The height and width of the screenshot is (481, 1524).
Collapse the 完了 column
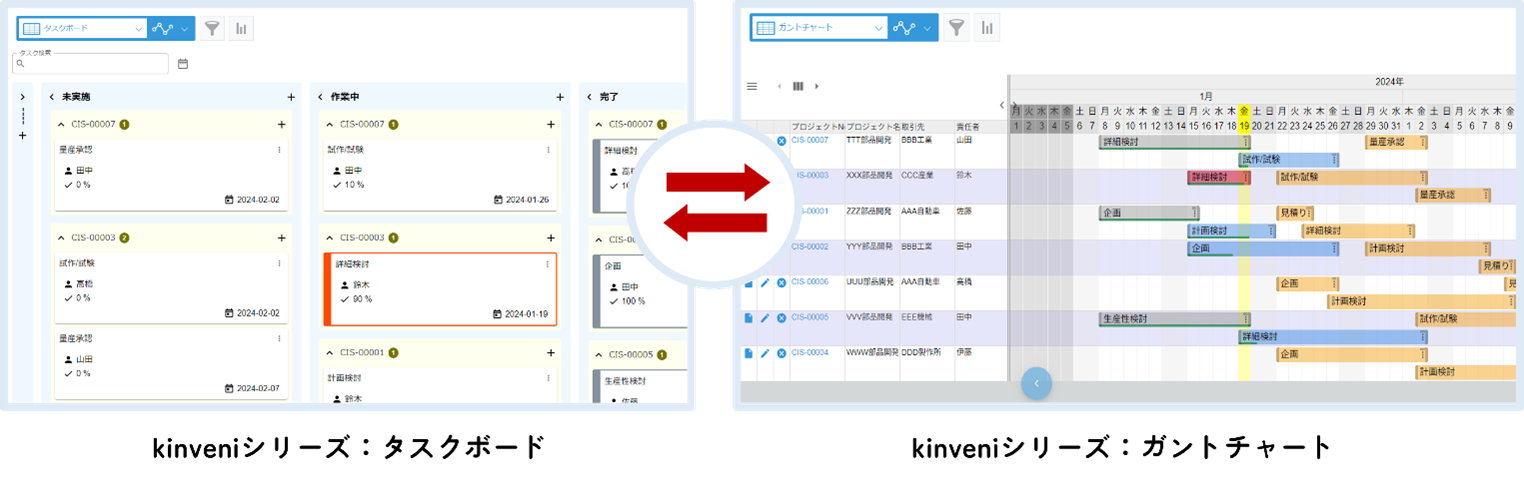(590, 97)
